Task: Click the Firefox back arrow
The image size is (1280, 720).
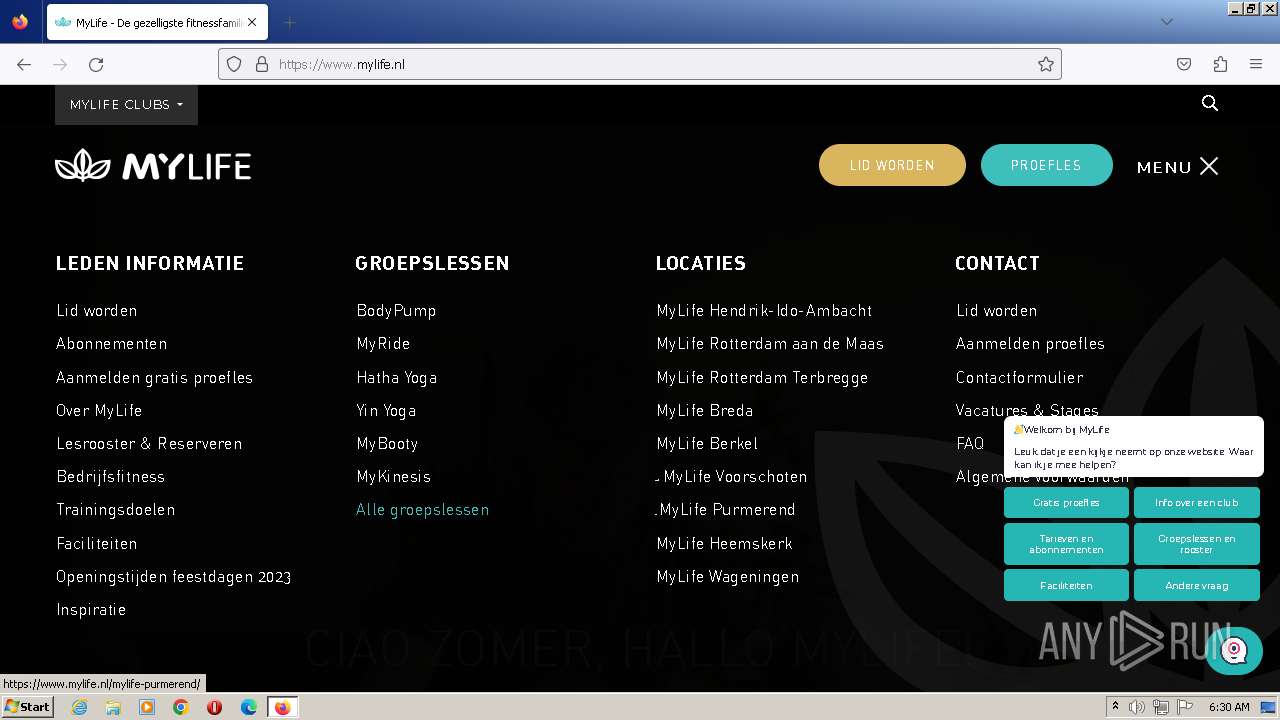Action: click(24, 64)
